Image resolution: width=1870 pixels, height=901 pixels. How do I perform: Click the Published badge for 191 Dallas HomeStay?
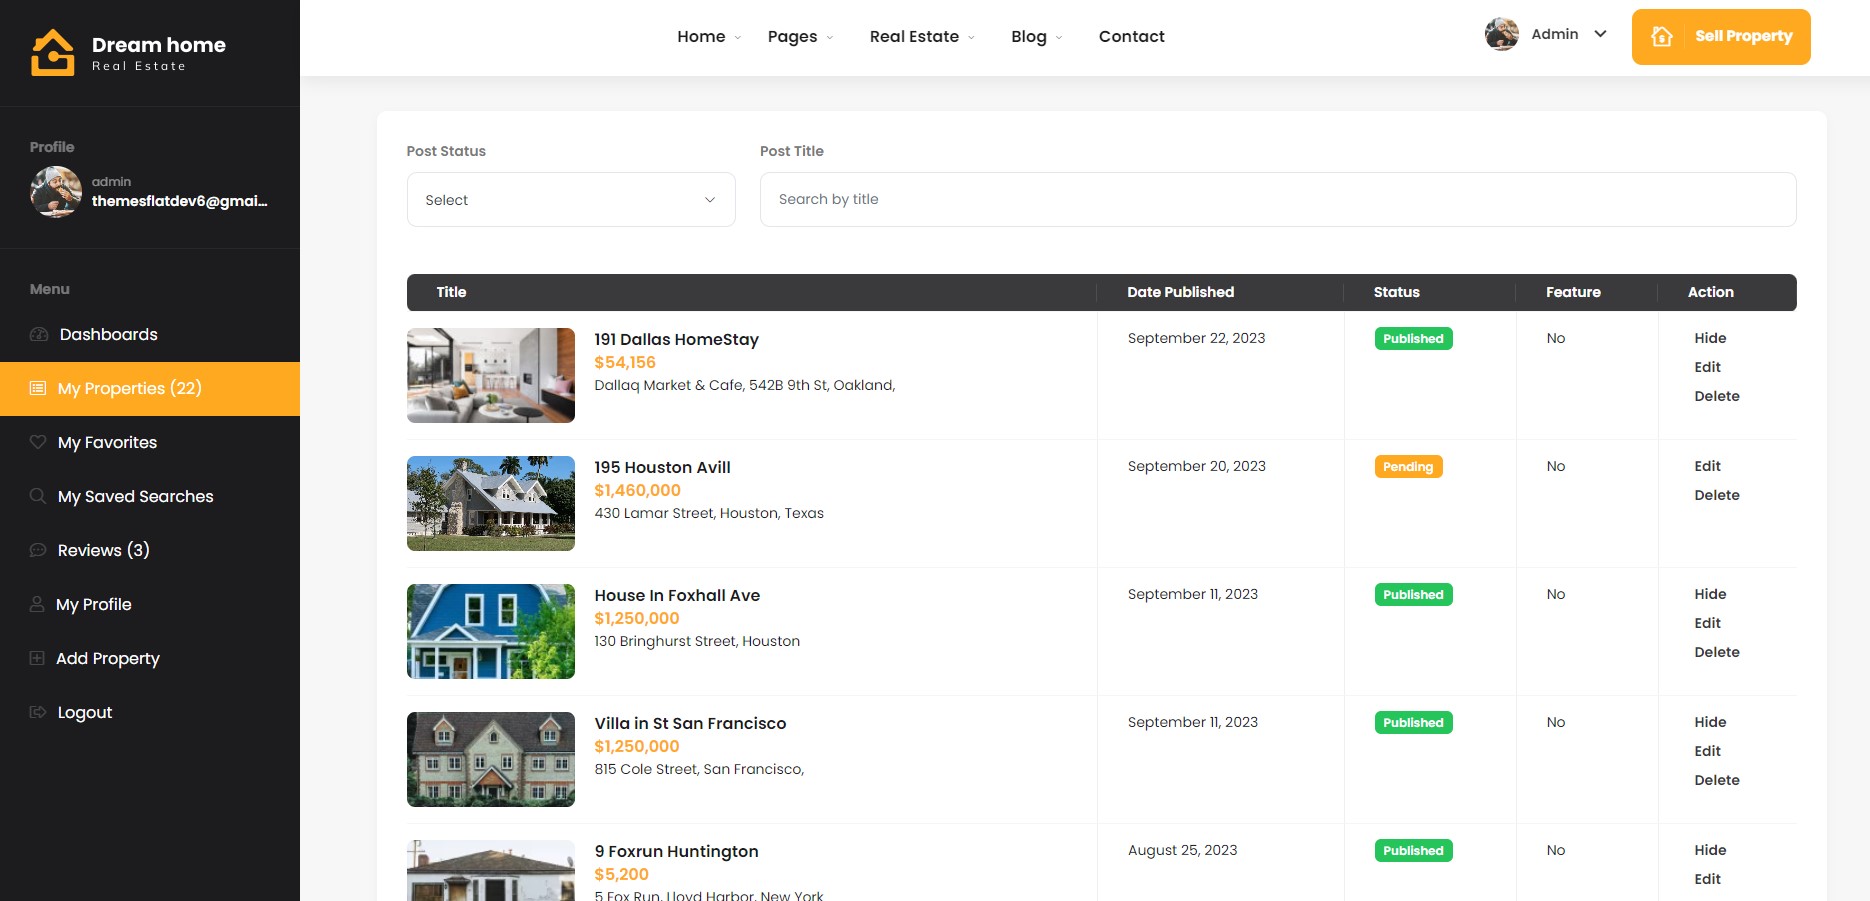coord(1413,339)
